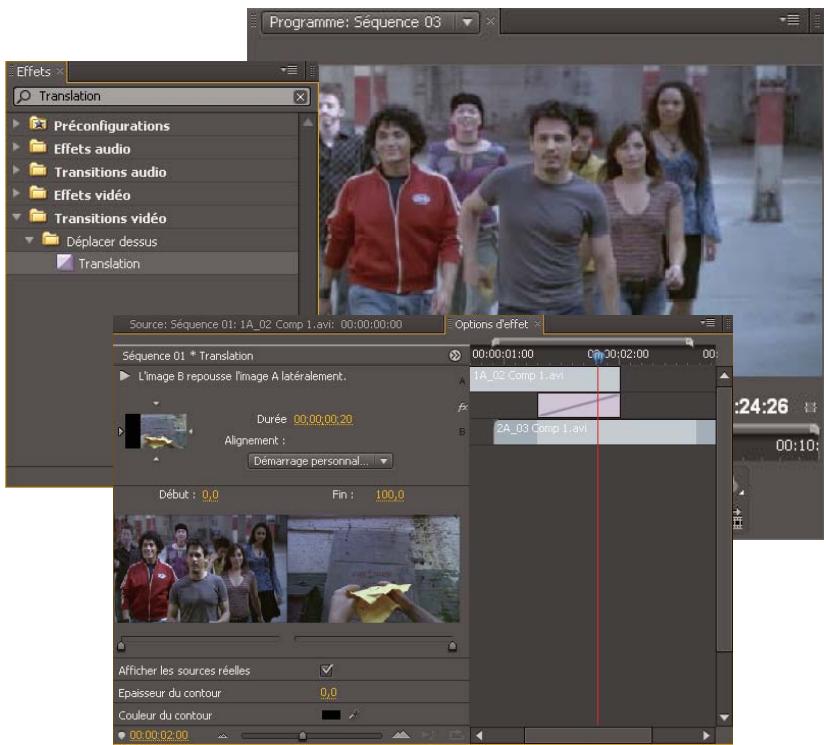Open the black Couleur du contour swatch

[331, 715]
